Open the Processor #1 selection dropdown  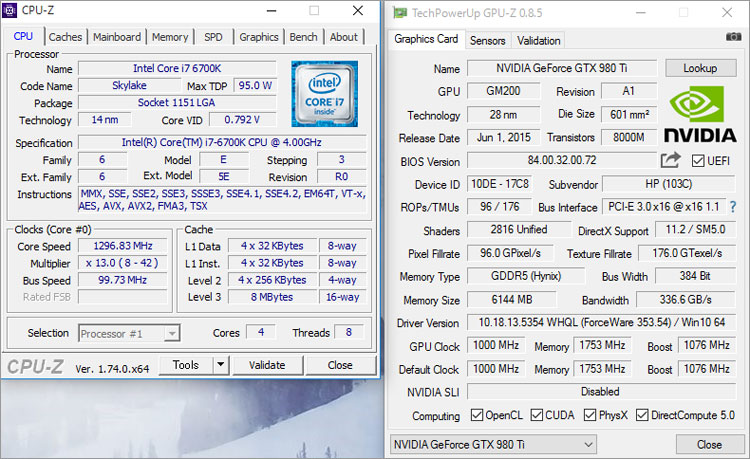click(129, 333)
